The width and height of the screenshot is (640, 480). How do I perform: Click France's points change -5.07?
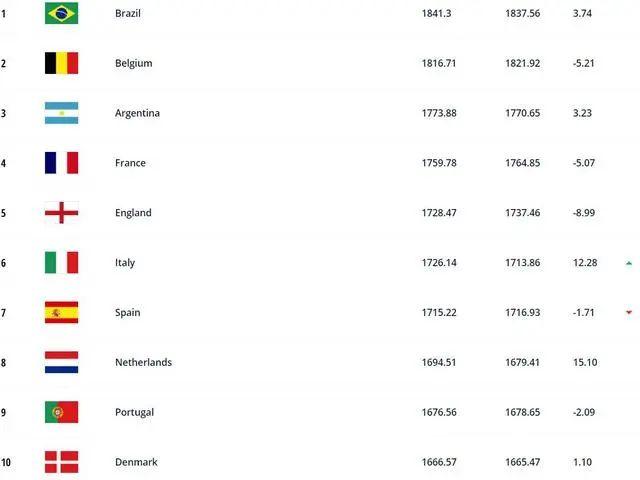pos(584,162)
